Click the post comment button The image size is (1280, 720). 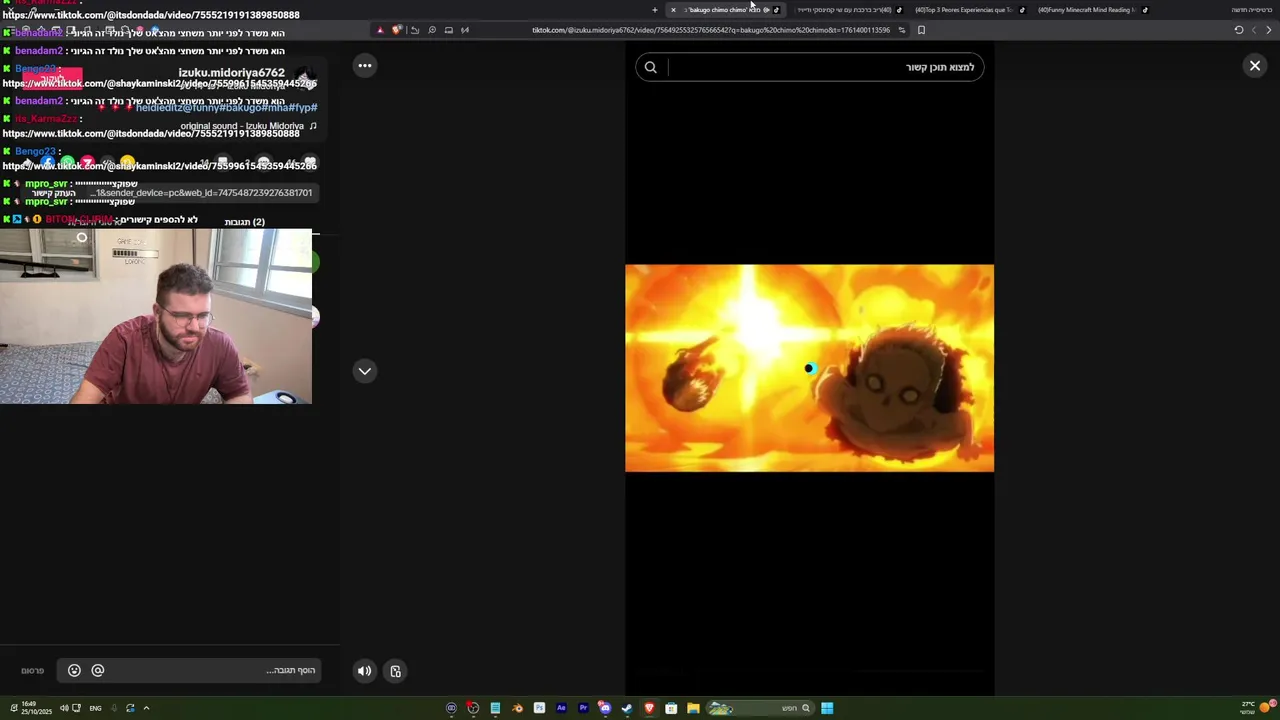tap(33, 671)
